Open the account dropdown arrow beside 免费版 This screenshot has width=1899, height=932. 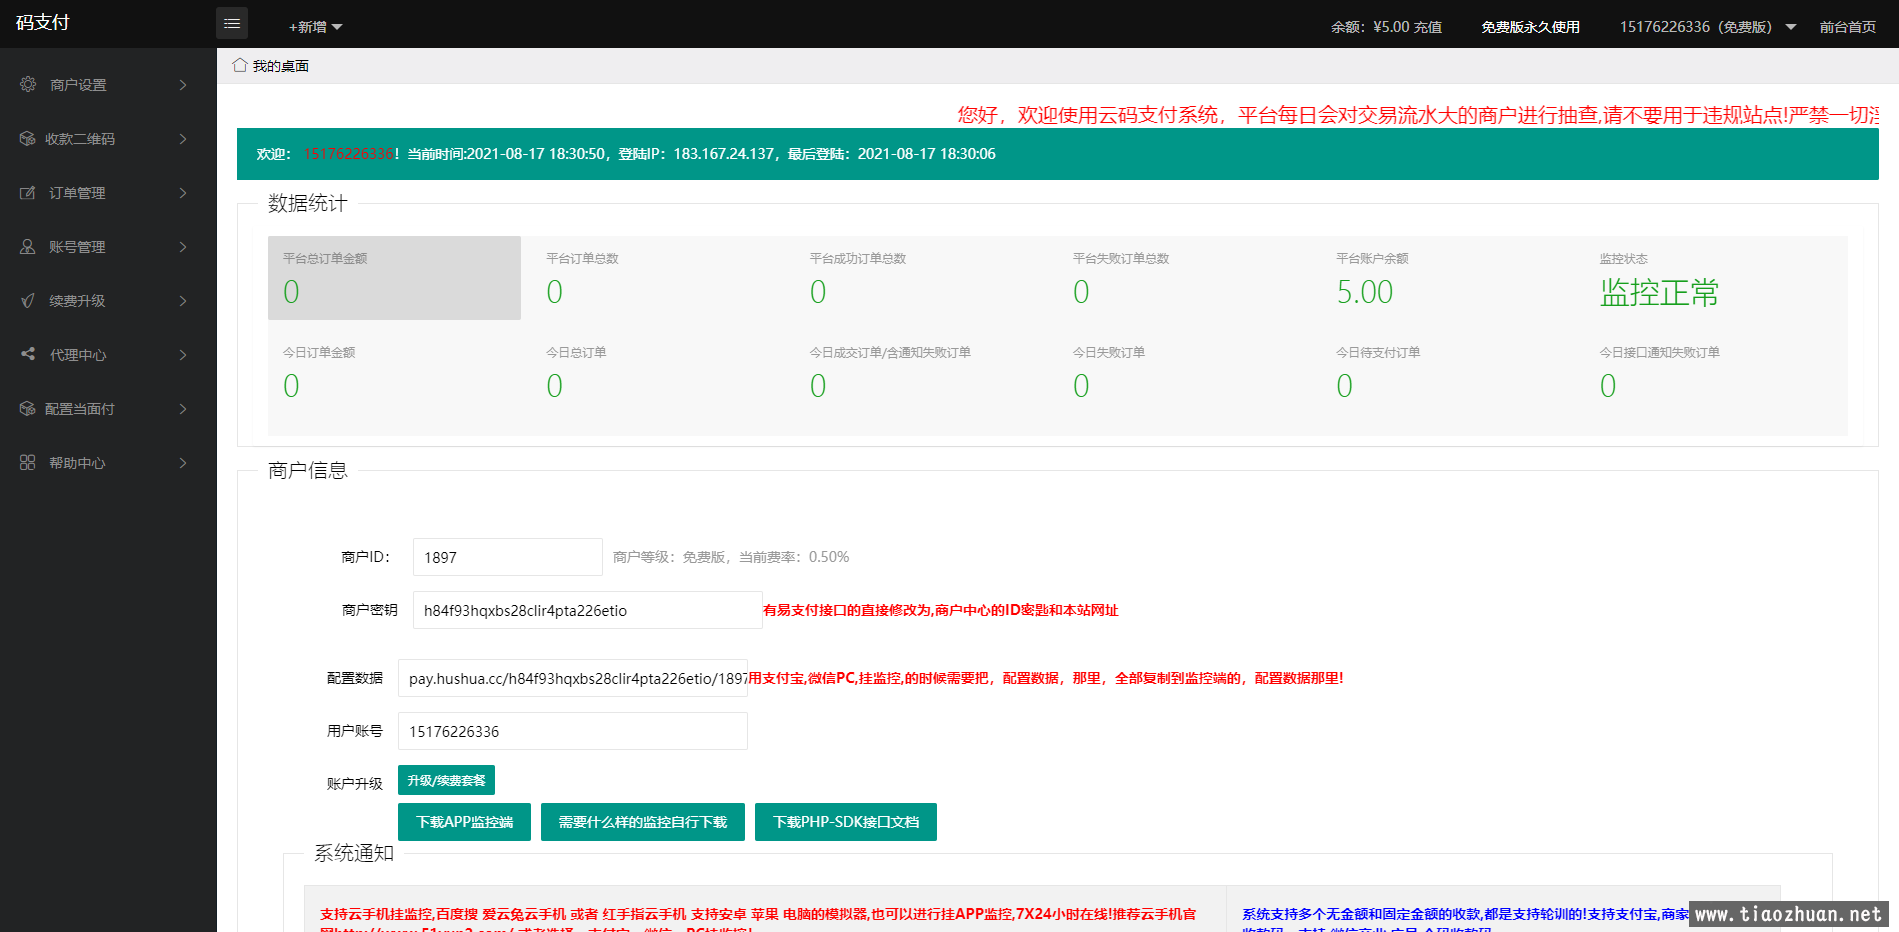tap(1791, 27)
